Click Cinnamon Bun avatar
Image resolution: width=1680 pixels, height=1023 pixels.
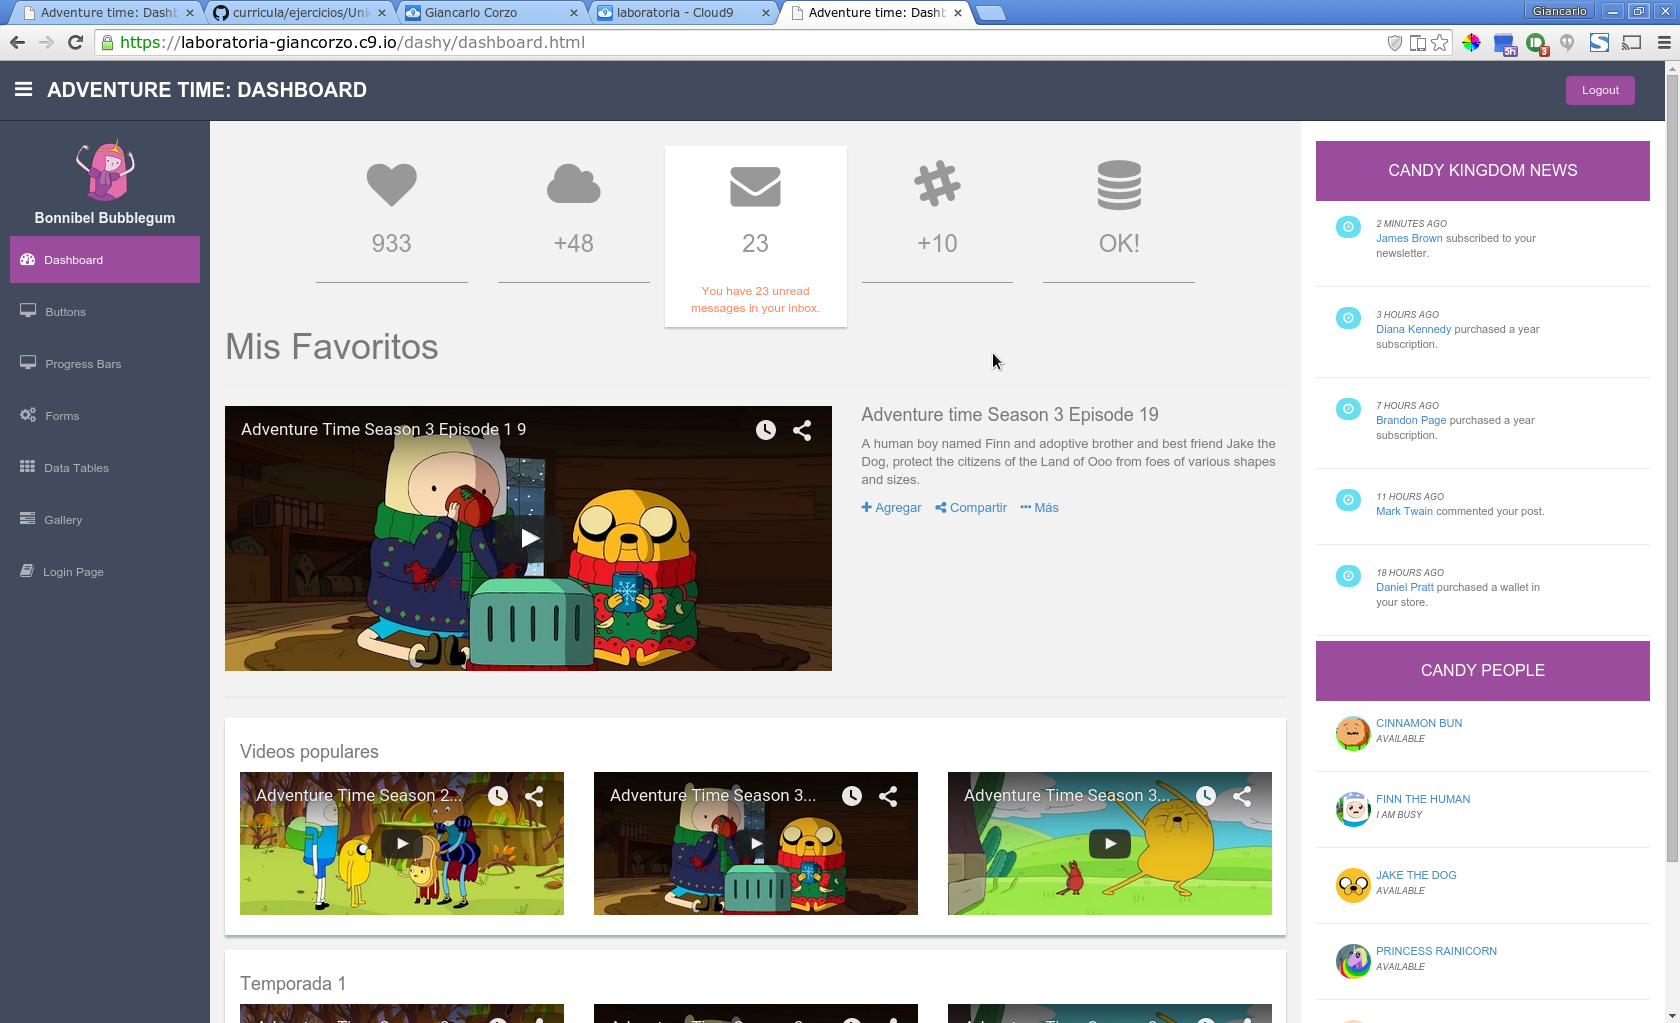(x=1353, y=733)
